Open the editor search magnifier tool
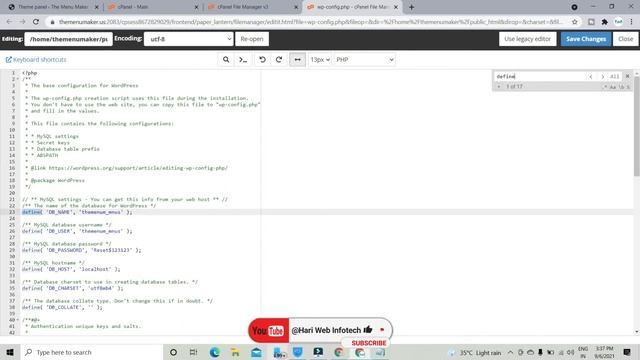The width and height of the screenshot is (640, 360). (226, 60)
